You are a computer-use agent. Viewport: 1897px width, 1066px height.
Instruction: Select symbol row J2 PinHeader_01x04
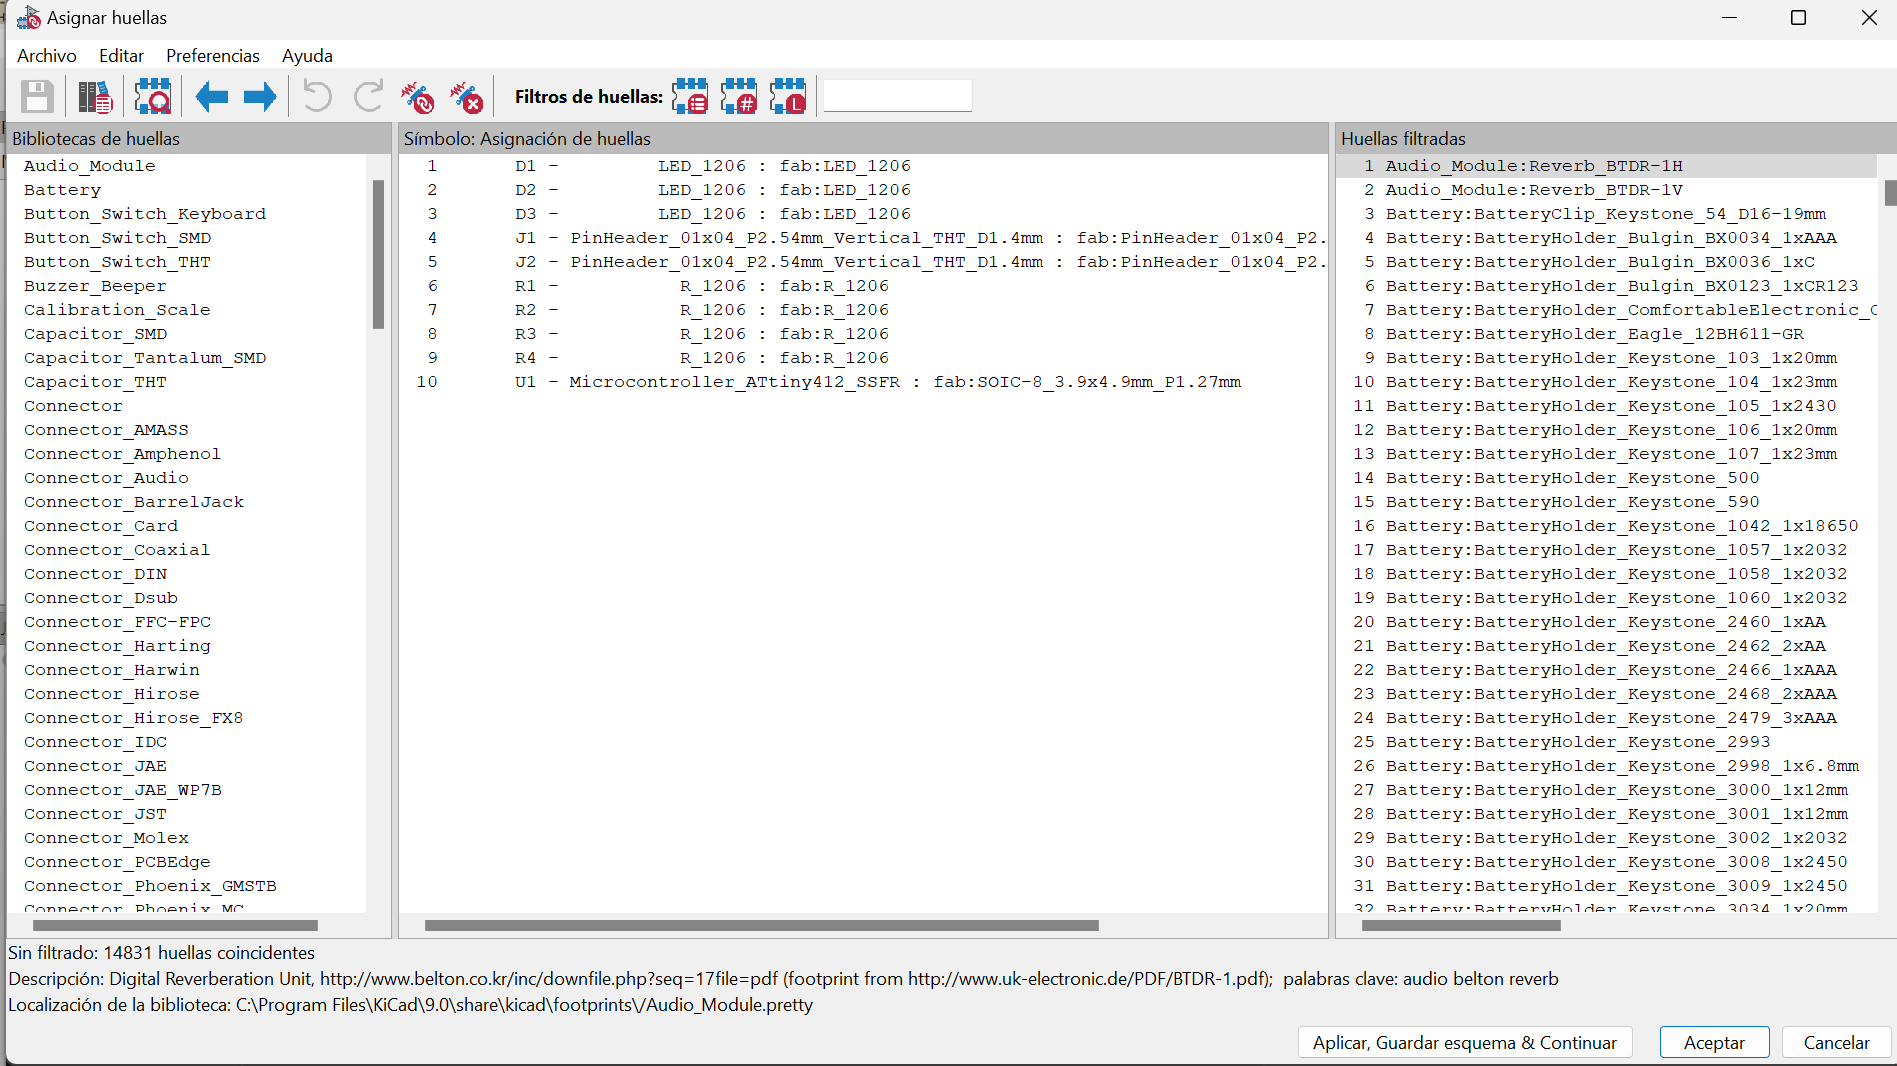coord(863,262)
